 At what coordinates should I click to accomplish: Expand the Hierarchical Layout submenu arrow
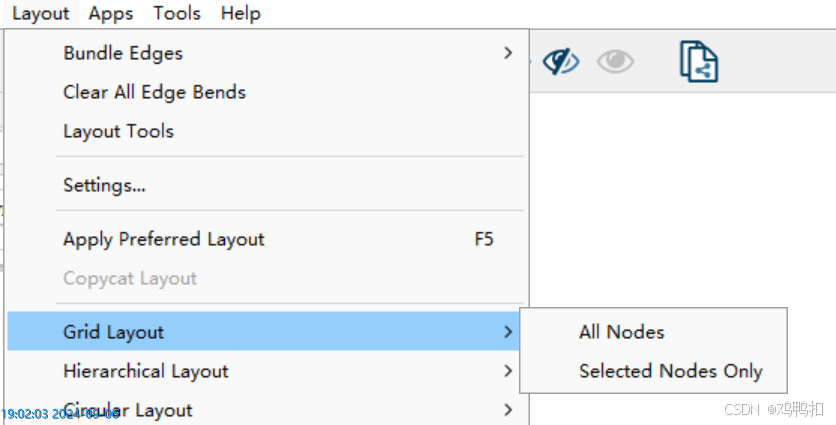508,371
